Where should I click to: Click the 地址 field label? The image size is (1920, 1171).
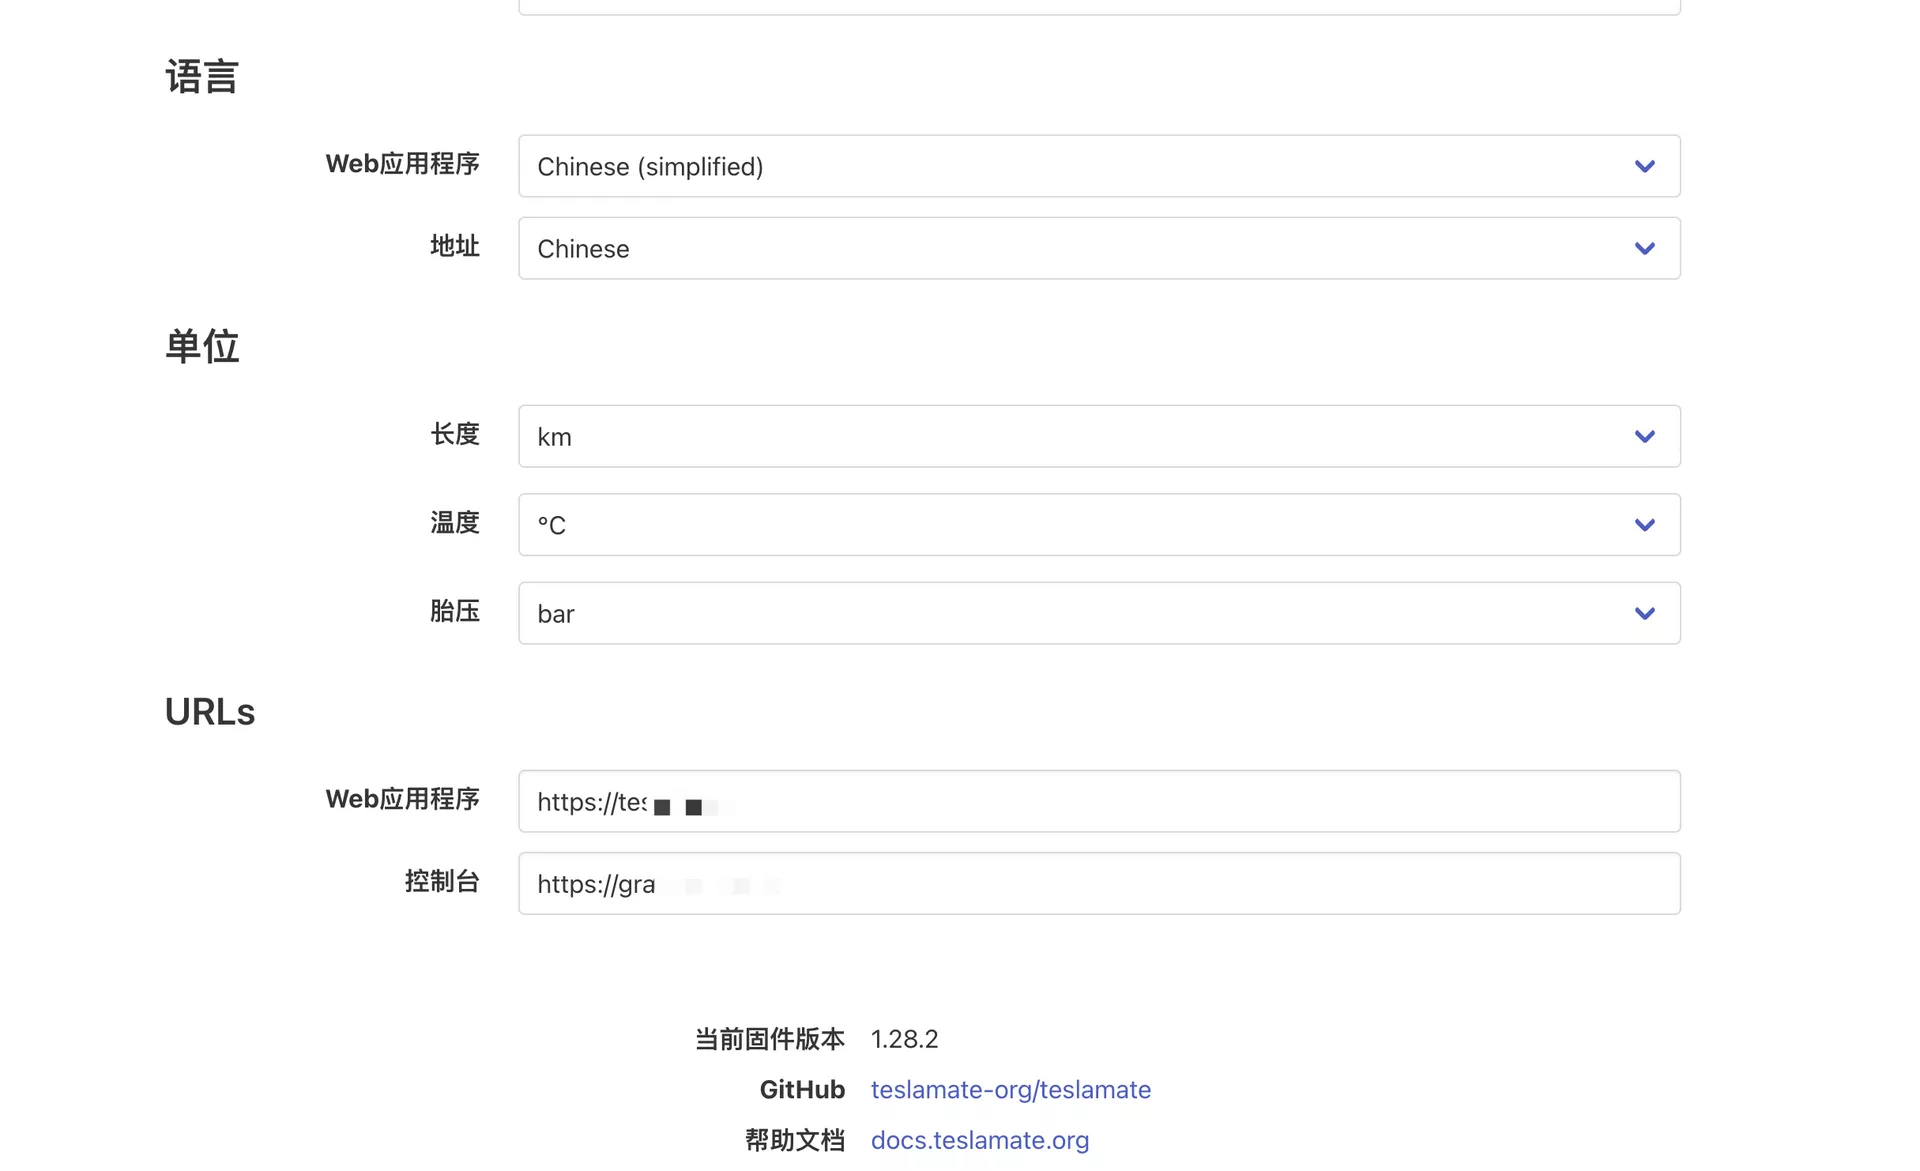tap(455, 246)
